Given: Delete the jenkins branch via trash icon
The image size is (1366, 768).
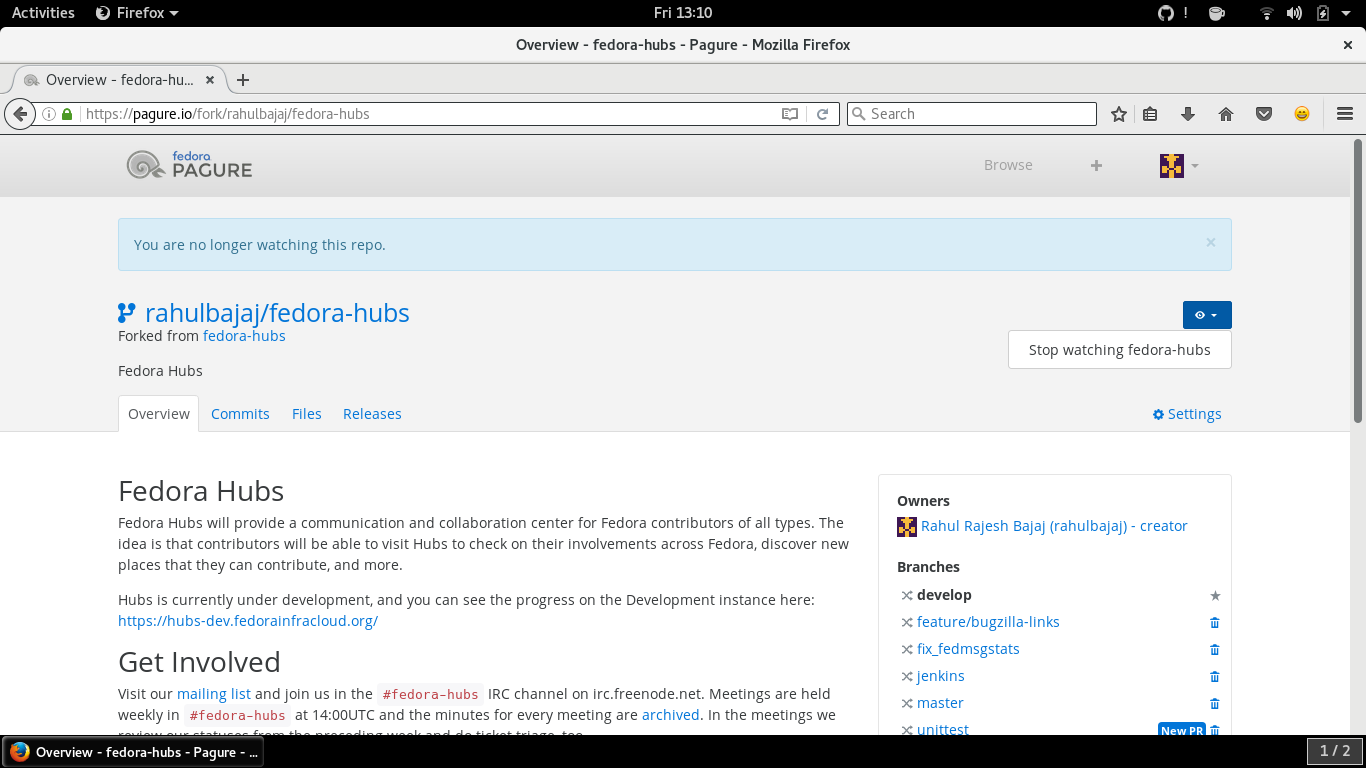Looking at the screenshot, I should [1215, 676].
